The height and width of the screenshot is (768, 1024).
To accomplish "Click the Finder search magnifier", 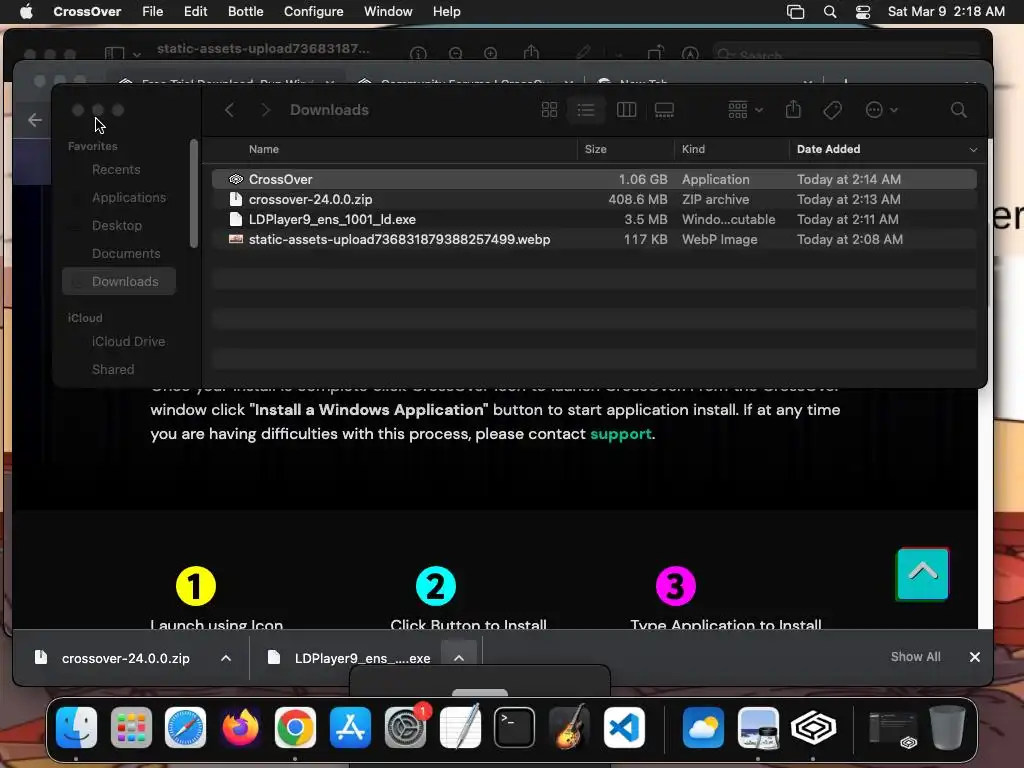I will pyautogui.click(x=958, y=110).
